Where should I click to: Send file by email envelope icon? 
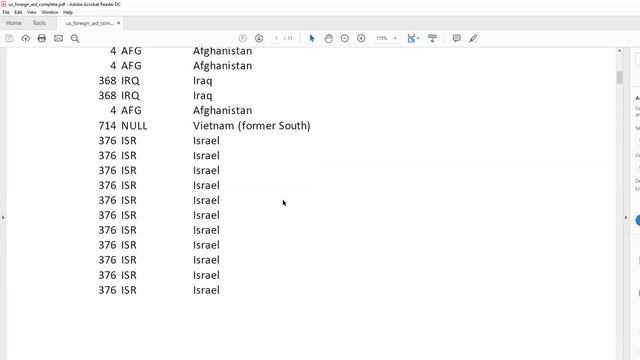click(58, 38)
